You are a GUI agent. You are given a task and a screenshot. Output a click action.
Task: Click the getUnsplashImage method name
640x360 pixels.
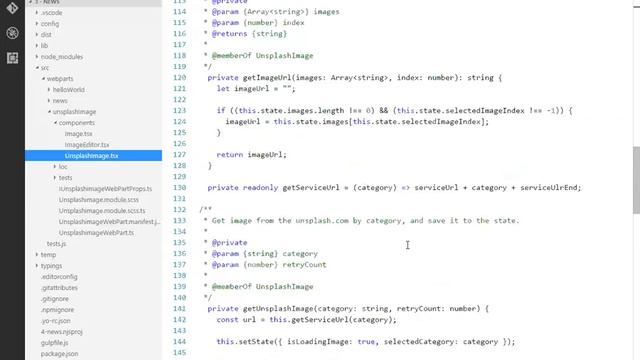click(278, 309)
